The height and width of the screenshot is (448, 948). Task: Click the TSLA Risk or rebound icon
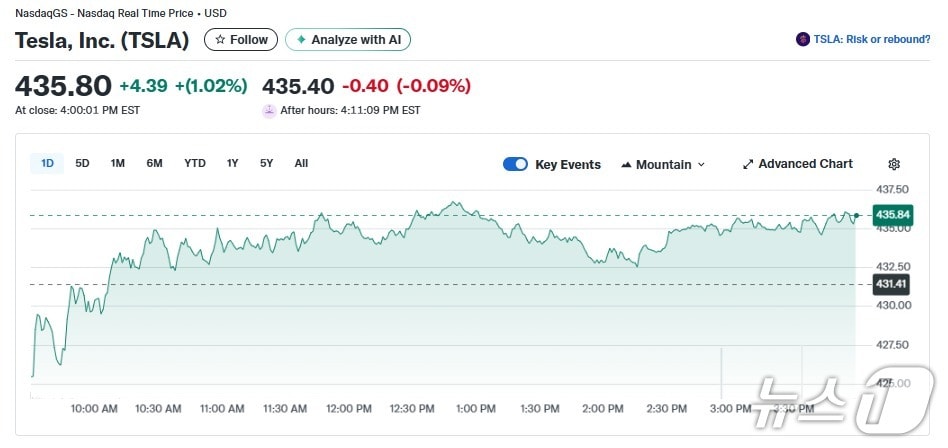[x=802, y=40]
